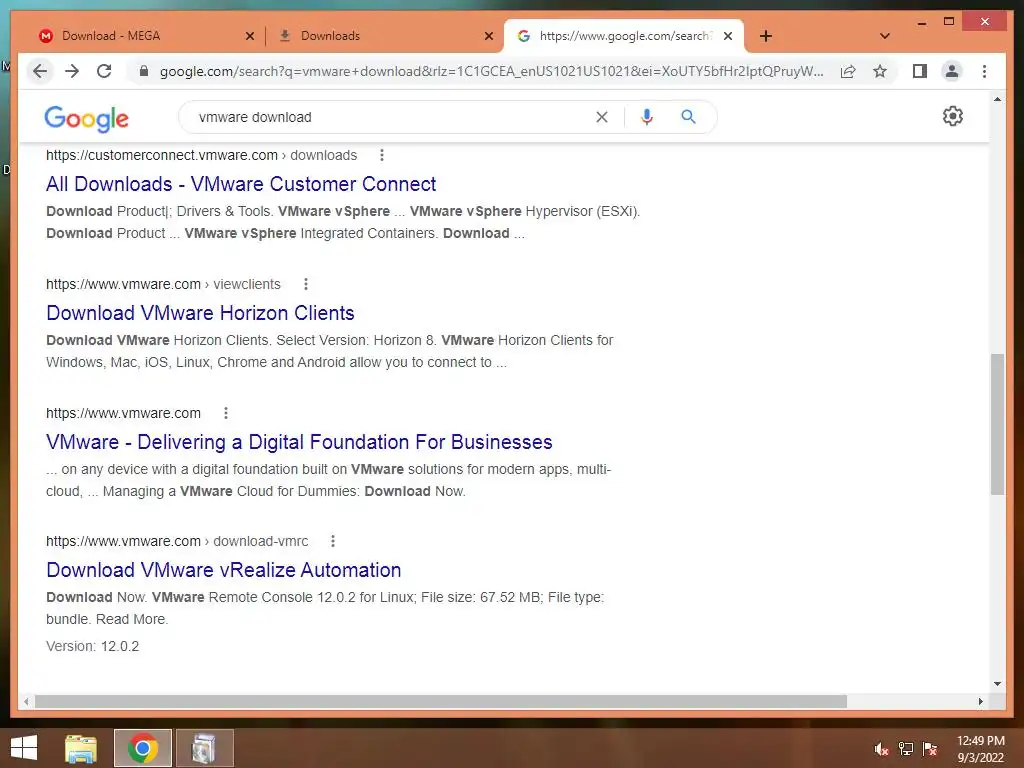Click the scroll left arrow

25,701
